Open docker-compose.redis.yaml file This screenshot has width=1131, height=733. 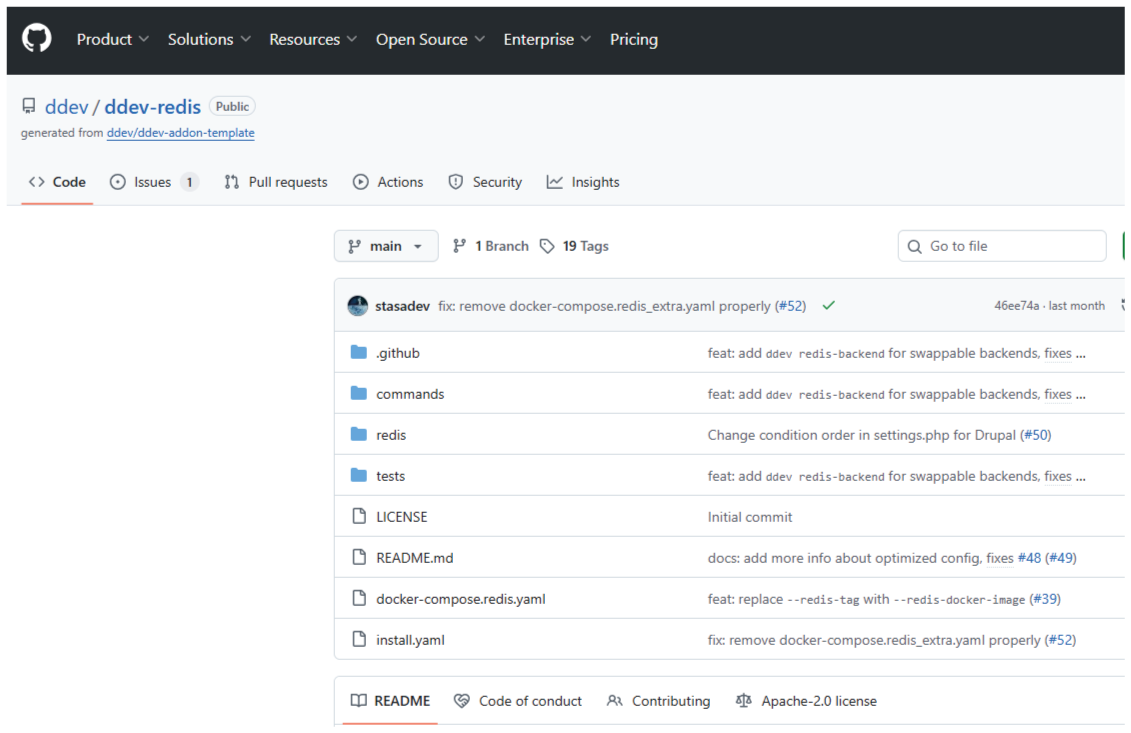click(x=461, y=600)
